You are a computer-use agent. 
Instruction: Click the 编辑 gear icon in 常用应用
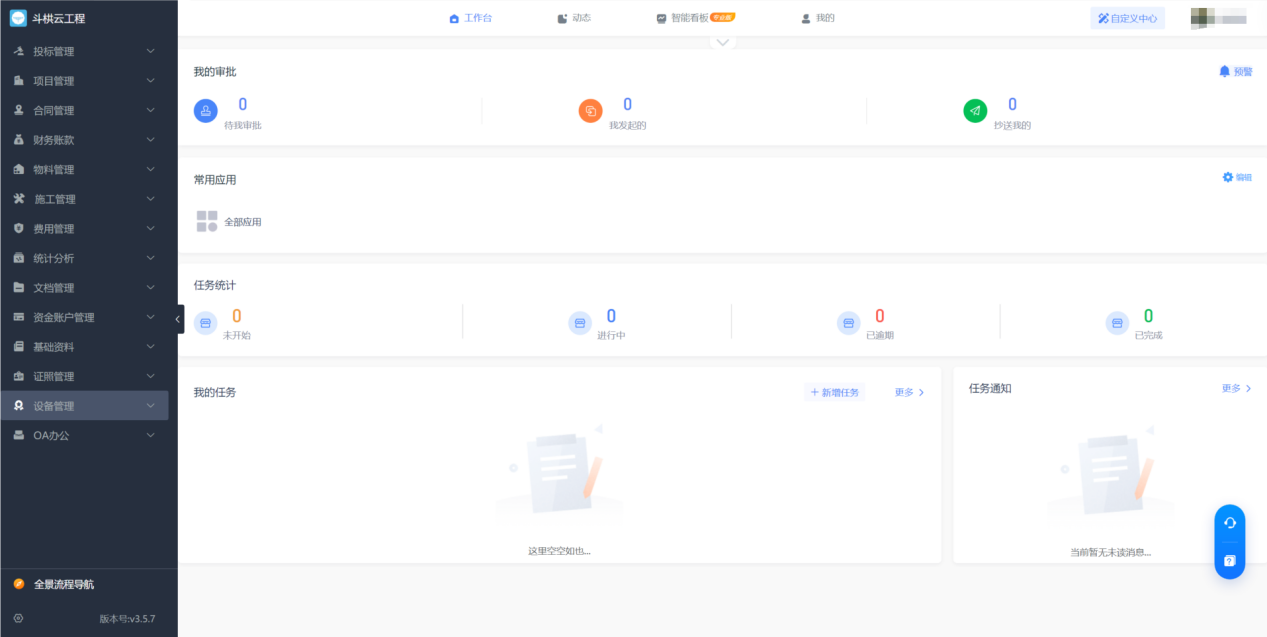[x=1228, y=177]
